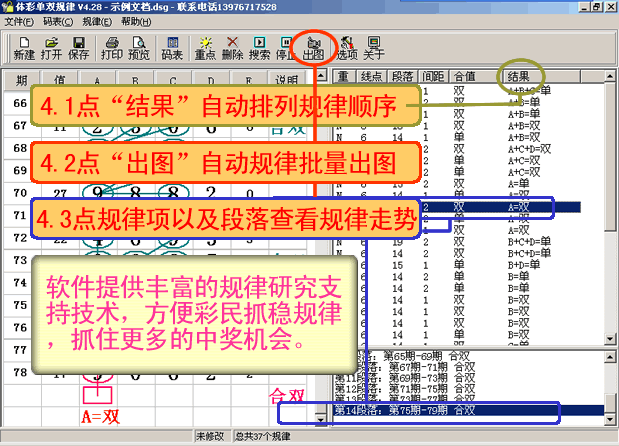Open the 码表 code table icon
The image size is (619, 446).
tap(172, 48)
